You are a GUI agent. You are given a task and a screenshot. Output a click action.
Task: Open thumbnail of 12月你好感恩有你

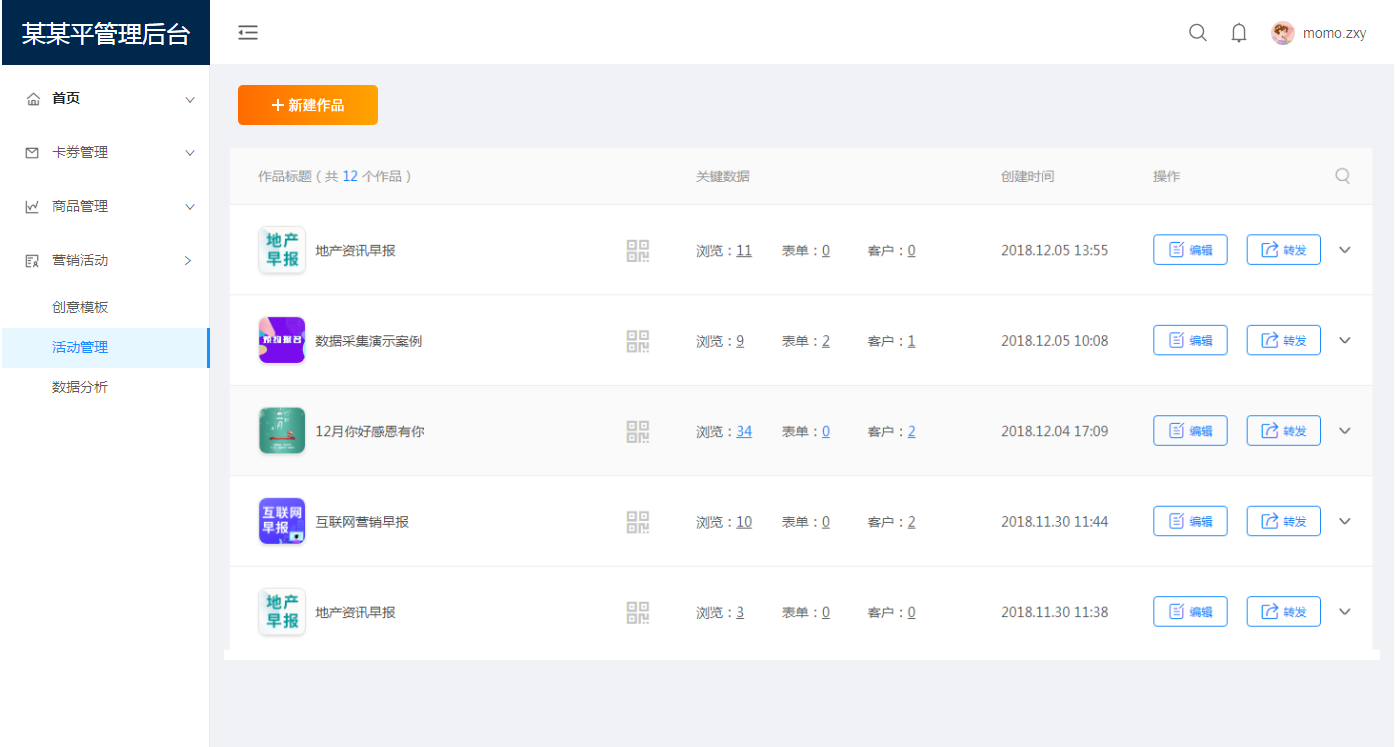(x=282, y=431)
